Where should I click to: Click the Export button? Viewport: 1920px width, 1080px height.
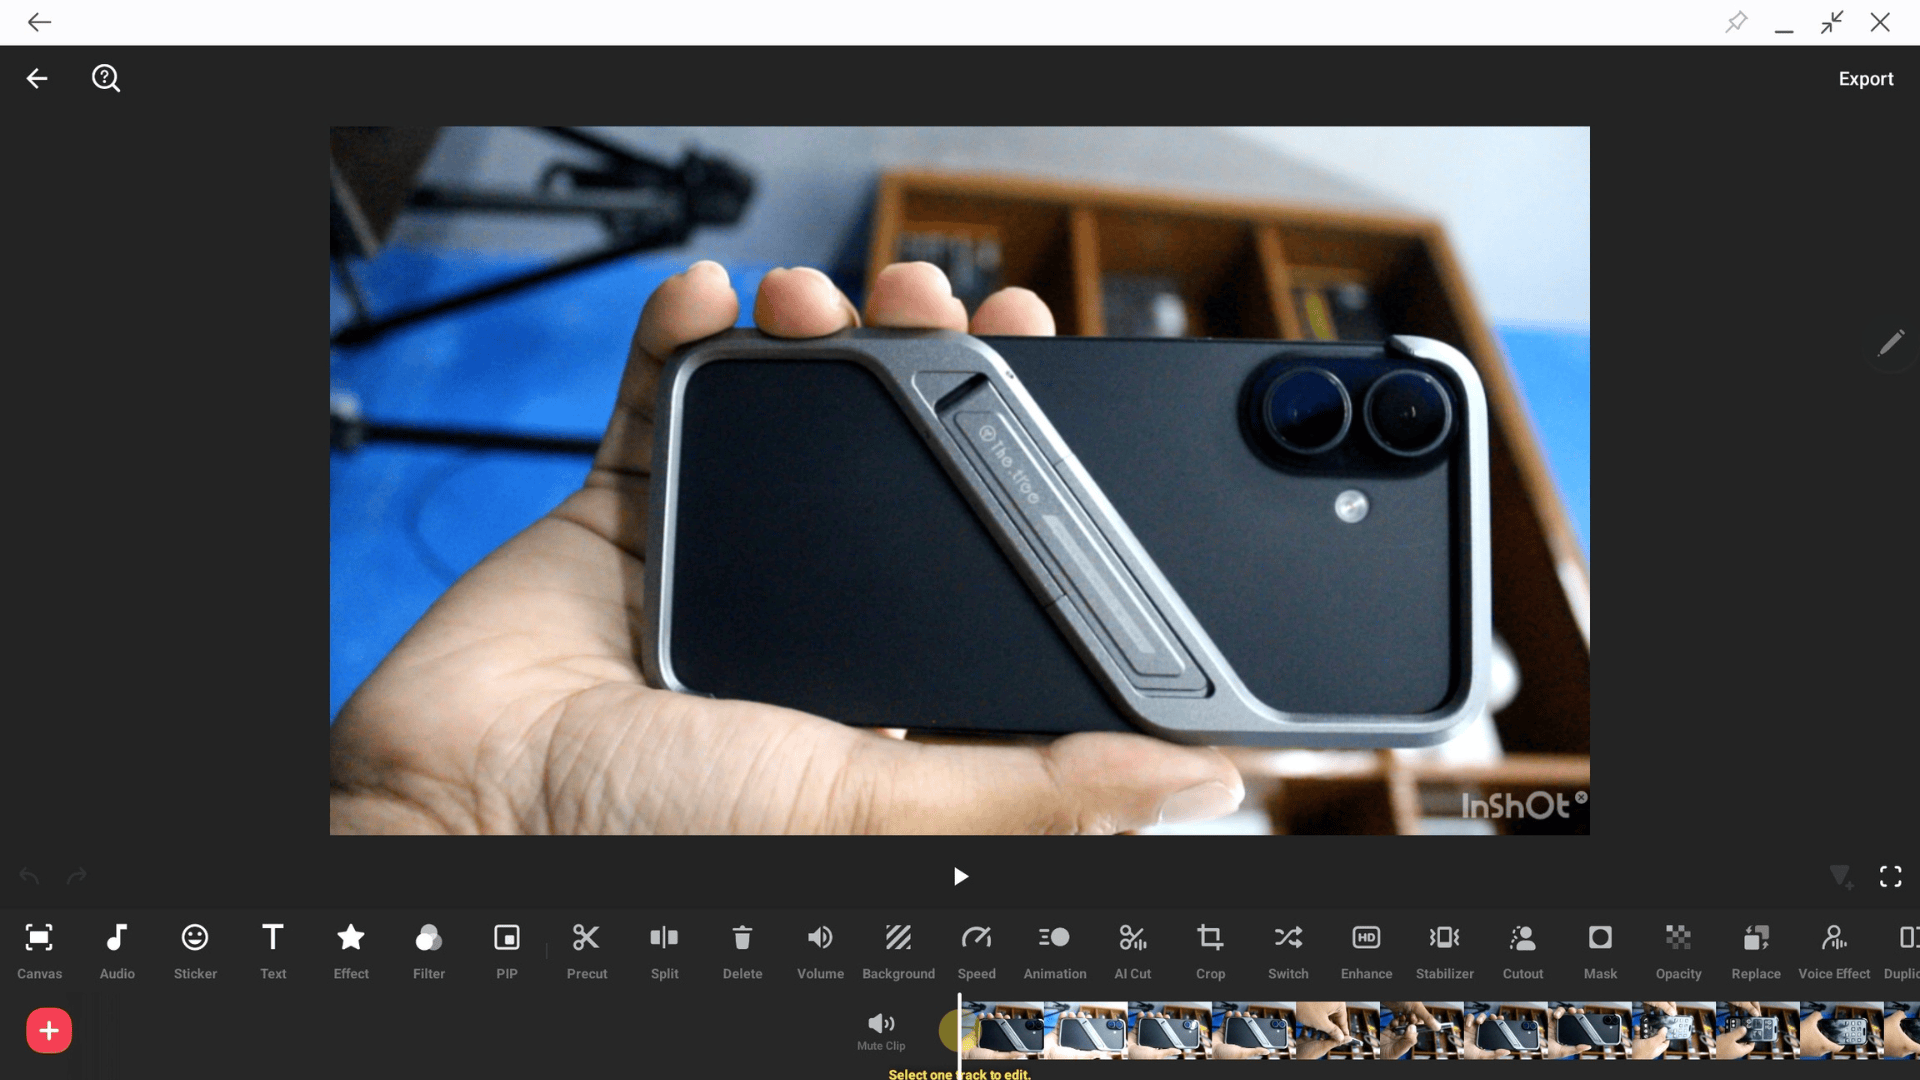(1865, 79)
